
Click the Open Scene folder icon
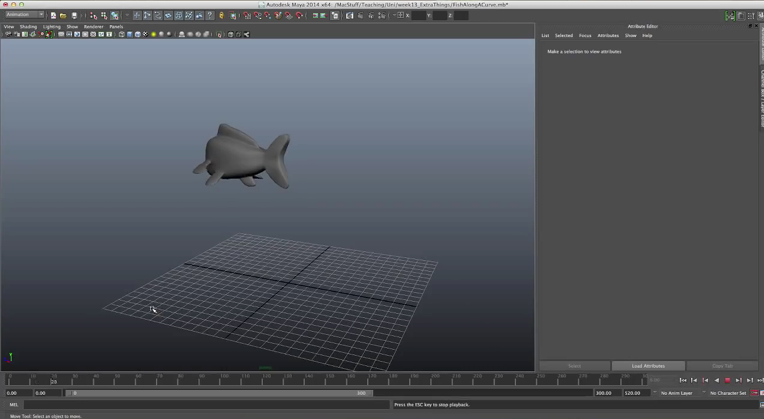(63, 16)
